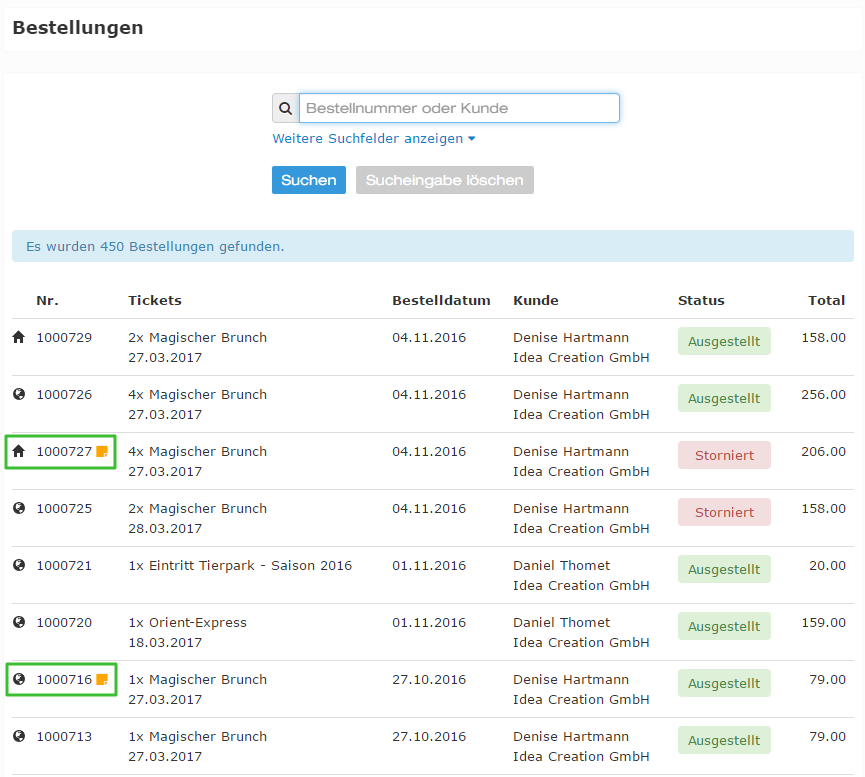Viewport: 865px width, 777px height.
Task: Click the Ausgestellt status of order 1000721
Action: [724, 569]
